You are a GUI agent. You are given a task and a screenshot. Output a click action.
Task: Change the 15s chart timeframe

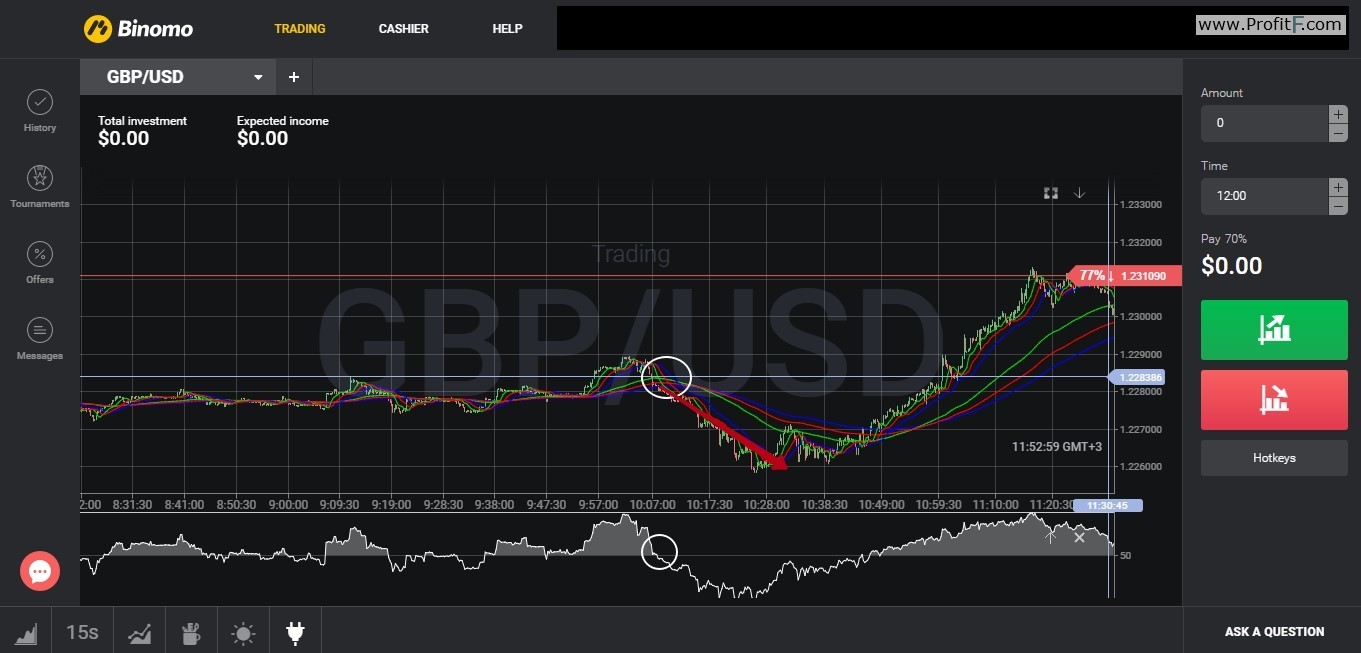82,632
